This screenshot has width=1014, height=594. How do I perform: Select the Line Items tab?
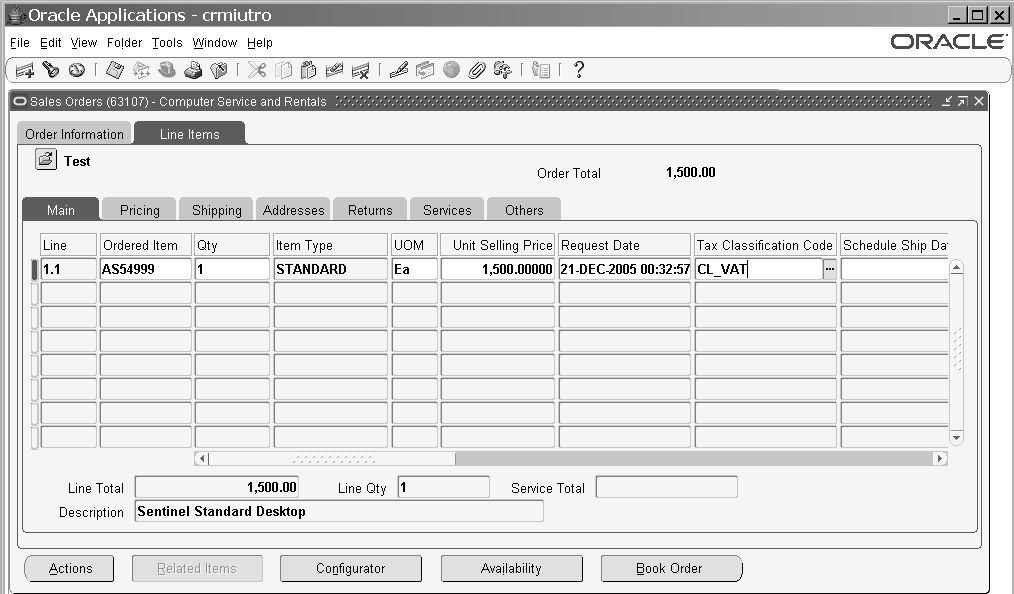(x=189, y=134)
